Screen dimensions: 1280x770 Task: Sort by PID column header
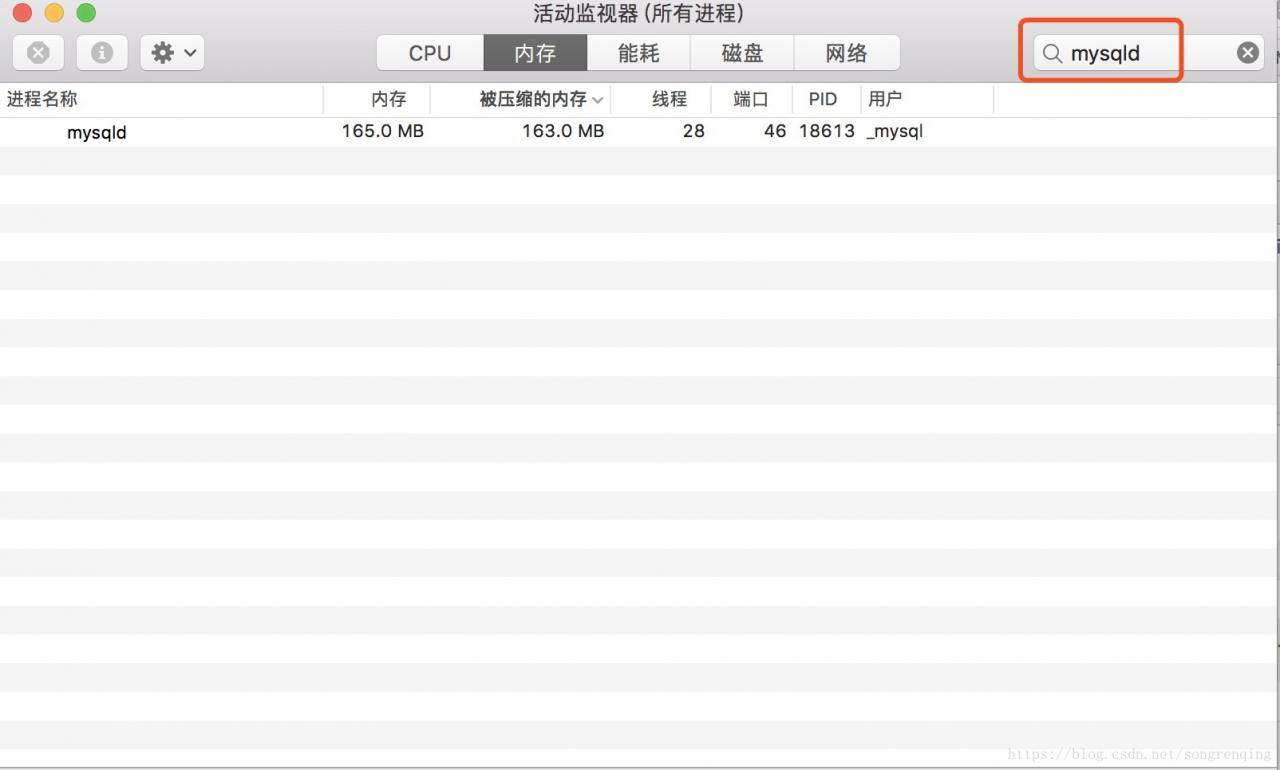822,99
